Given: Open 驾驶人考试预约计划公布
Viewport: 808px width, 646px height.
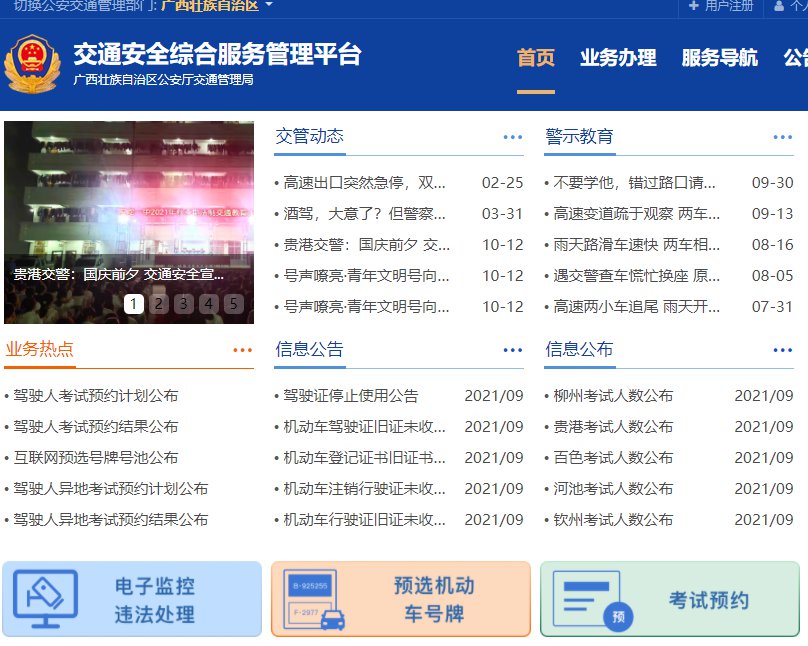Looking at the screenshot, I should [x=96, y=396].
